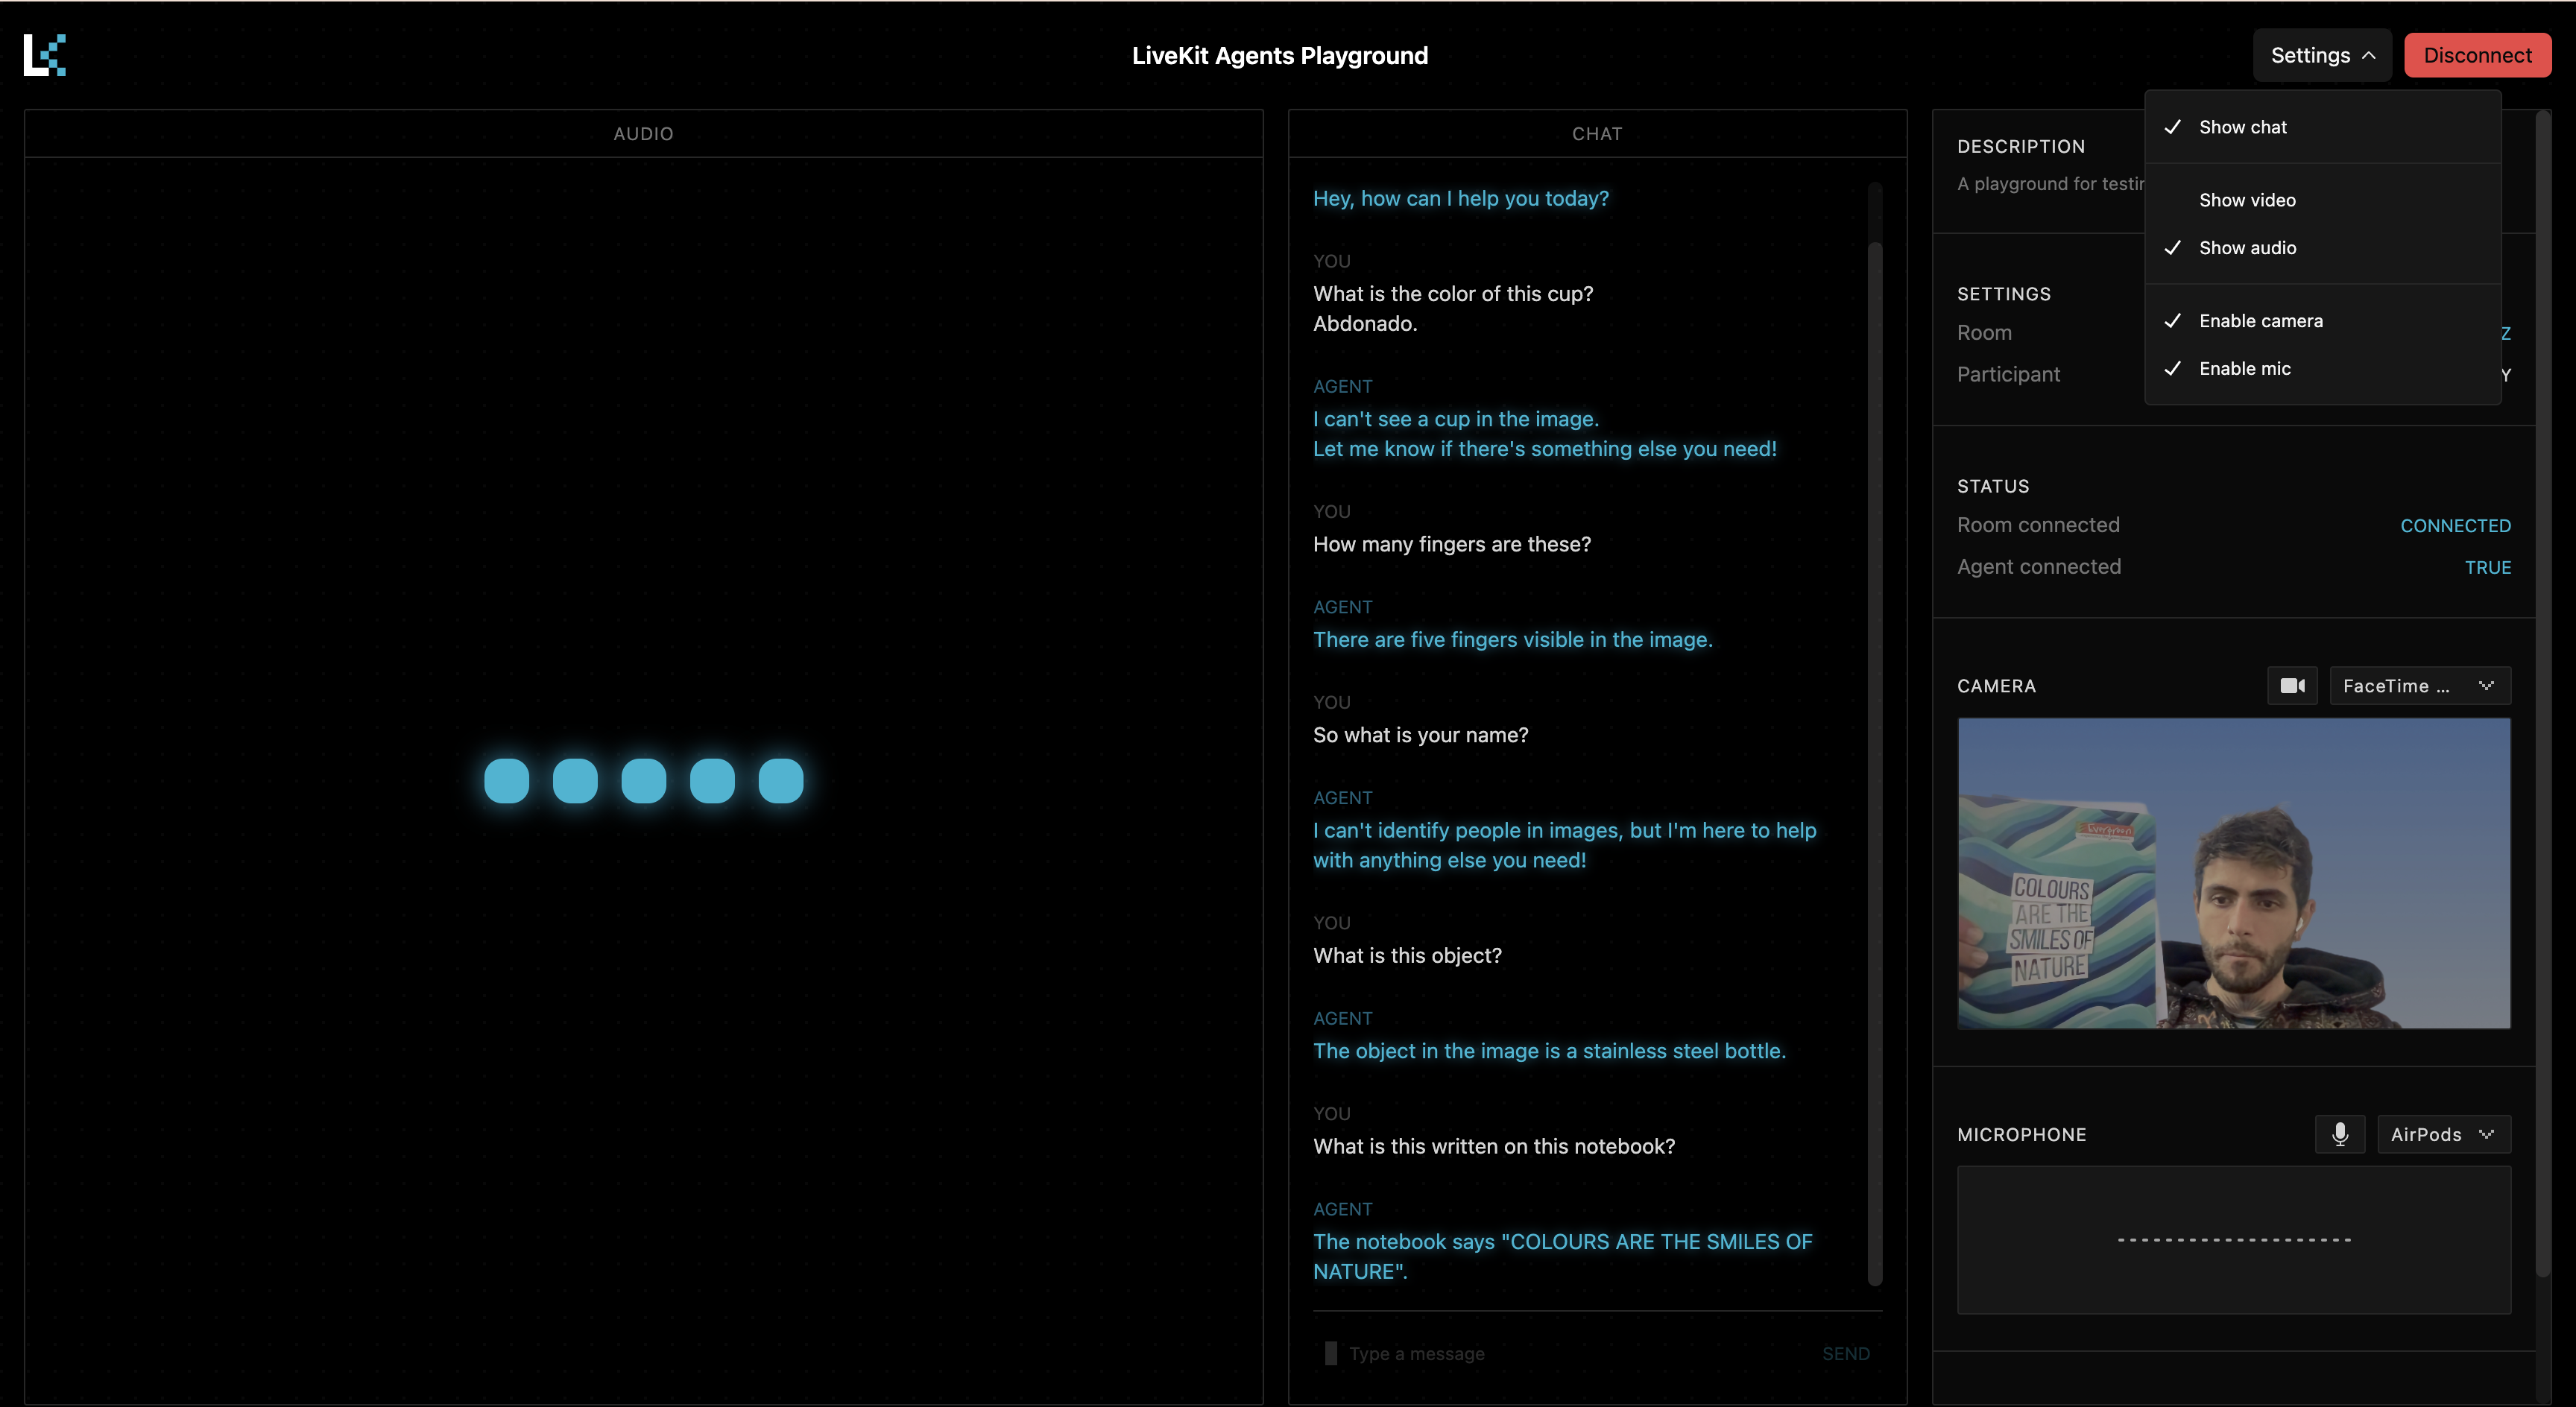Click the Settings chevron arrow icon
This screenshot has height=1407, width=2576.
pyautogui.click(x=2368, y=56)
